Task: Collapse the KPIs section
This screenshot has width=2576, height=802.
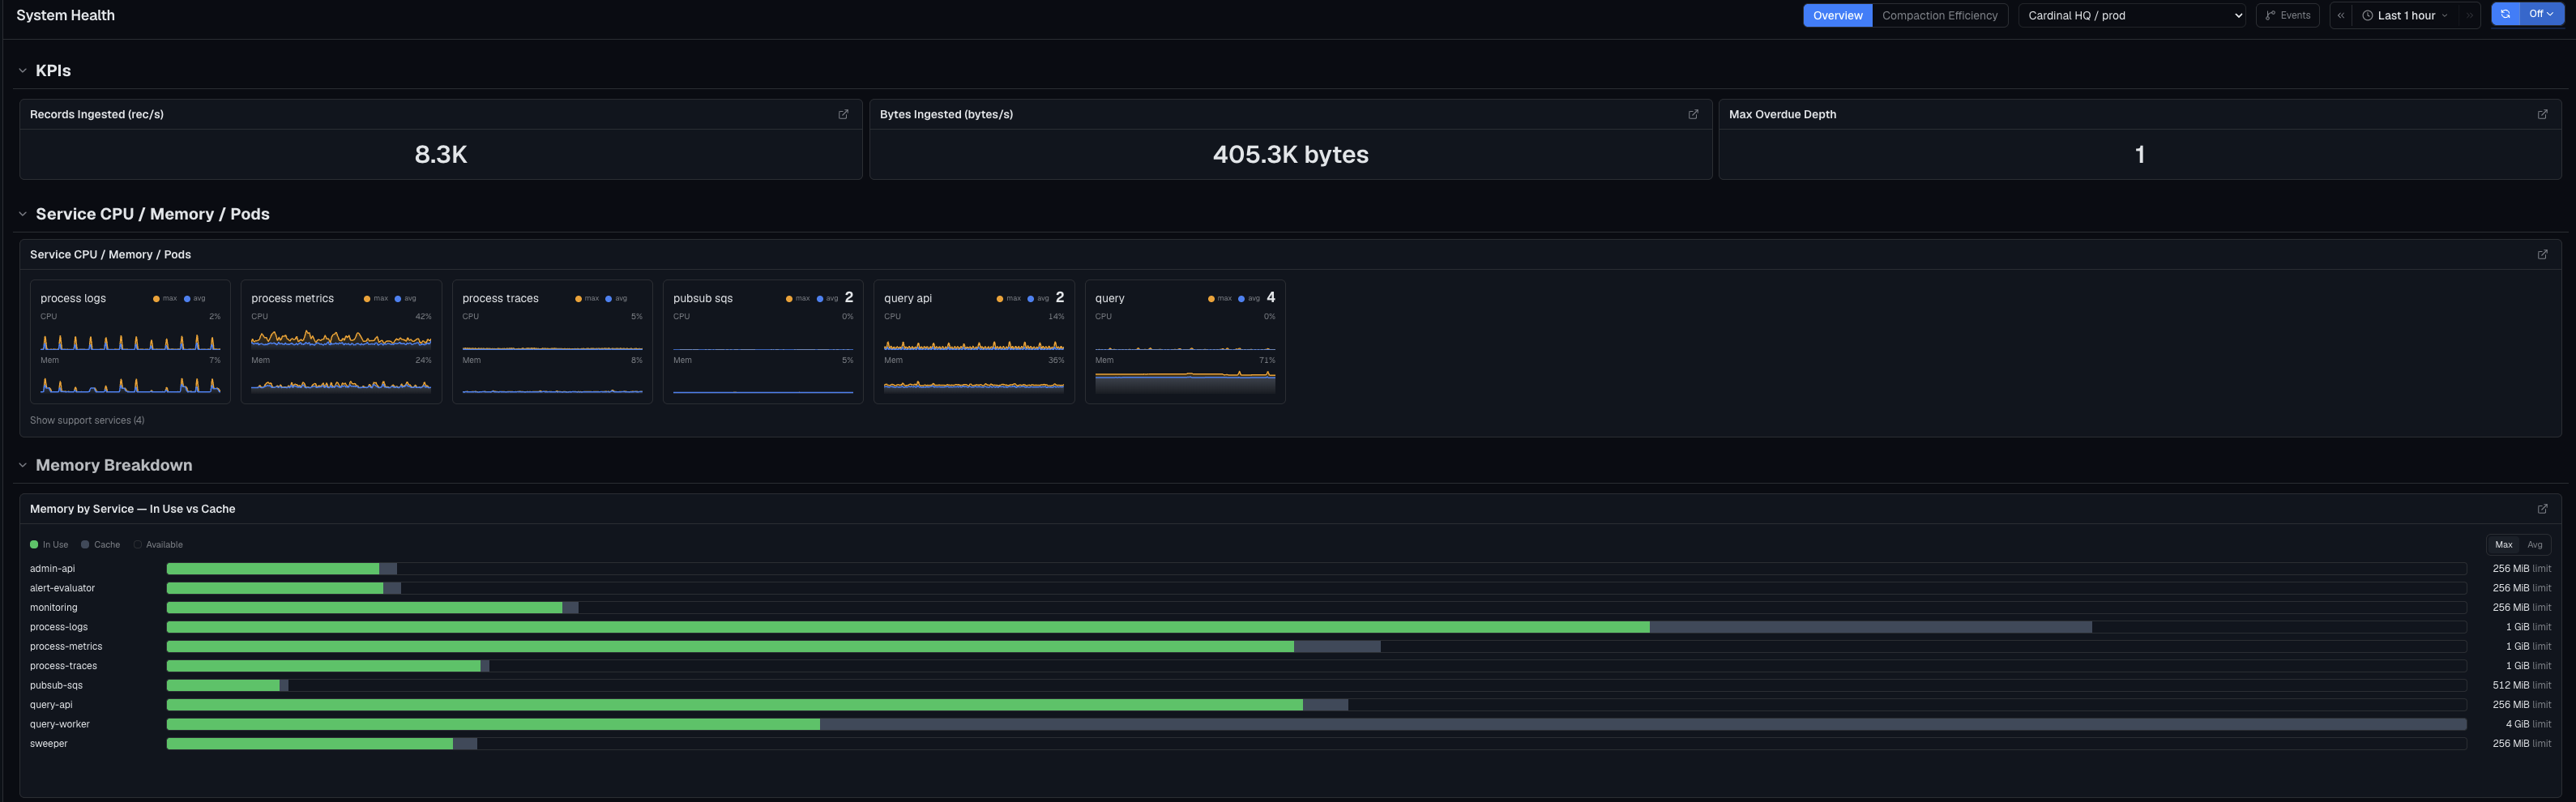Action: tap(22, 71)
